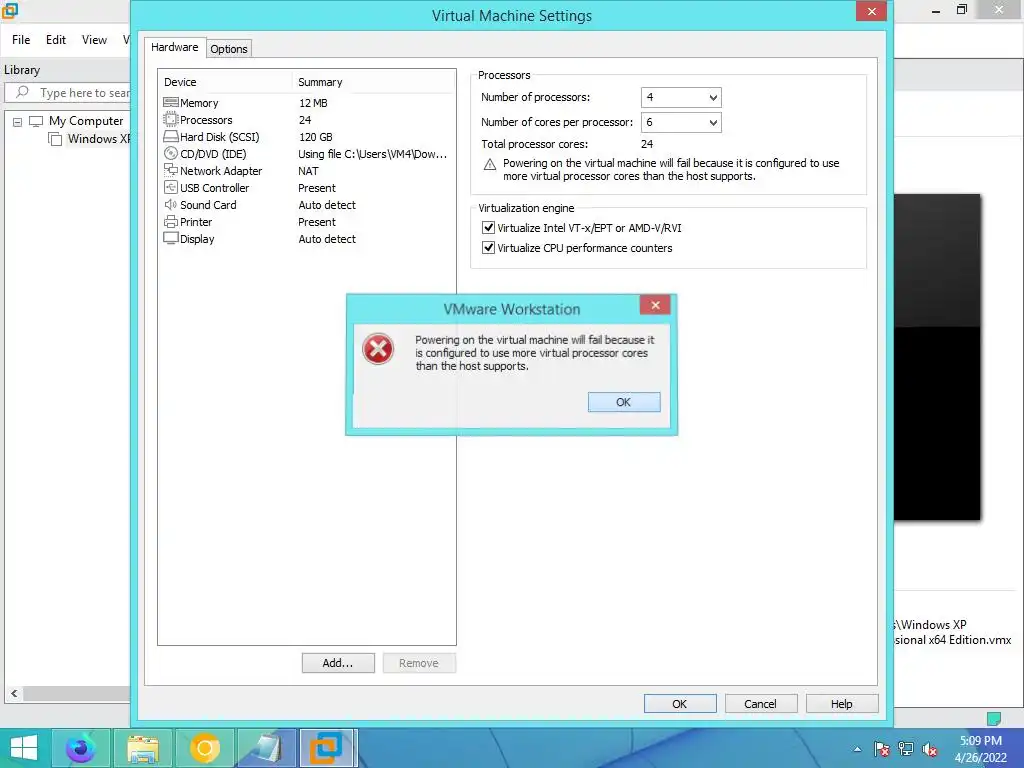The height and width of the screenshot is (768, 1024).
Task: Click the VM preview black thumbnail
Action: click(x=937, y=357)
